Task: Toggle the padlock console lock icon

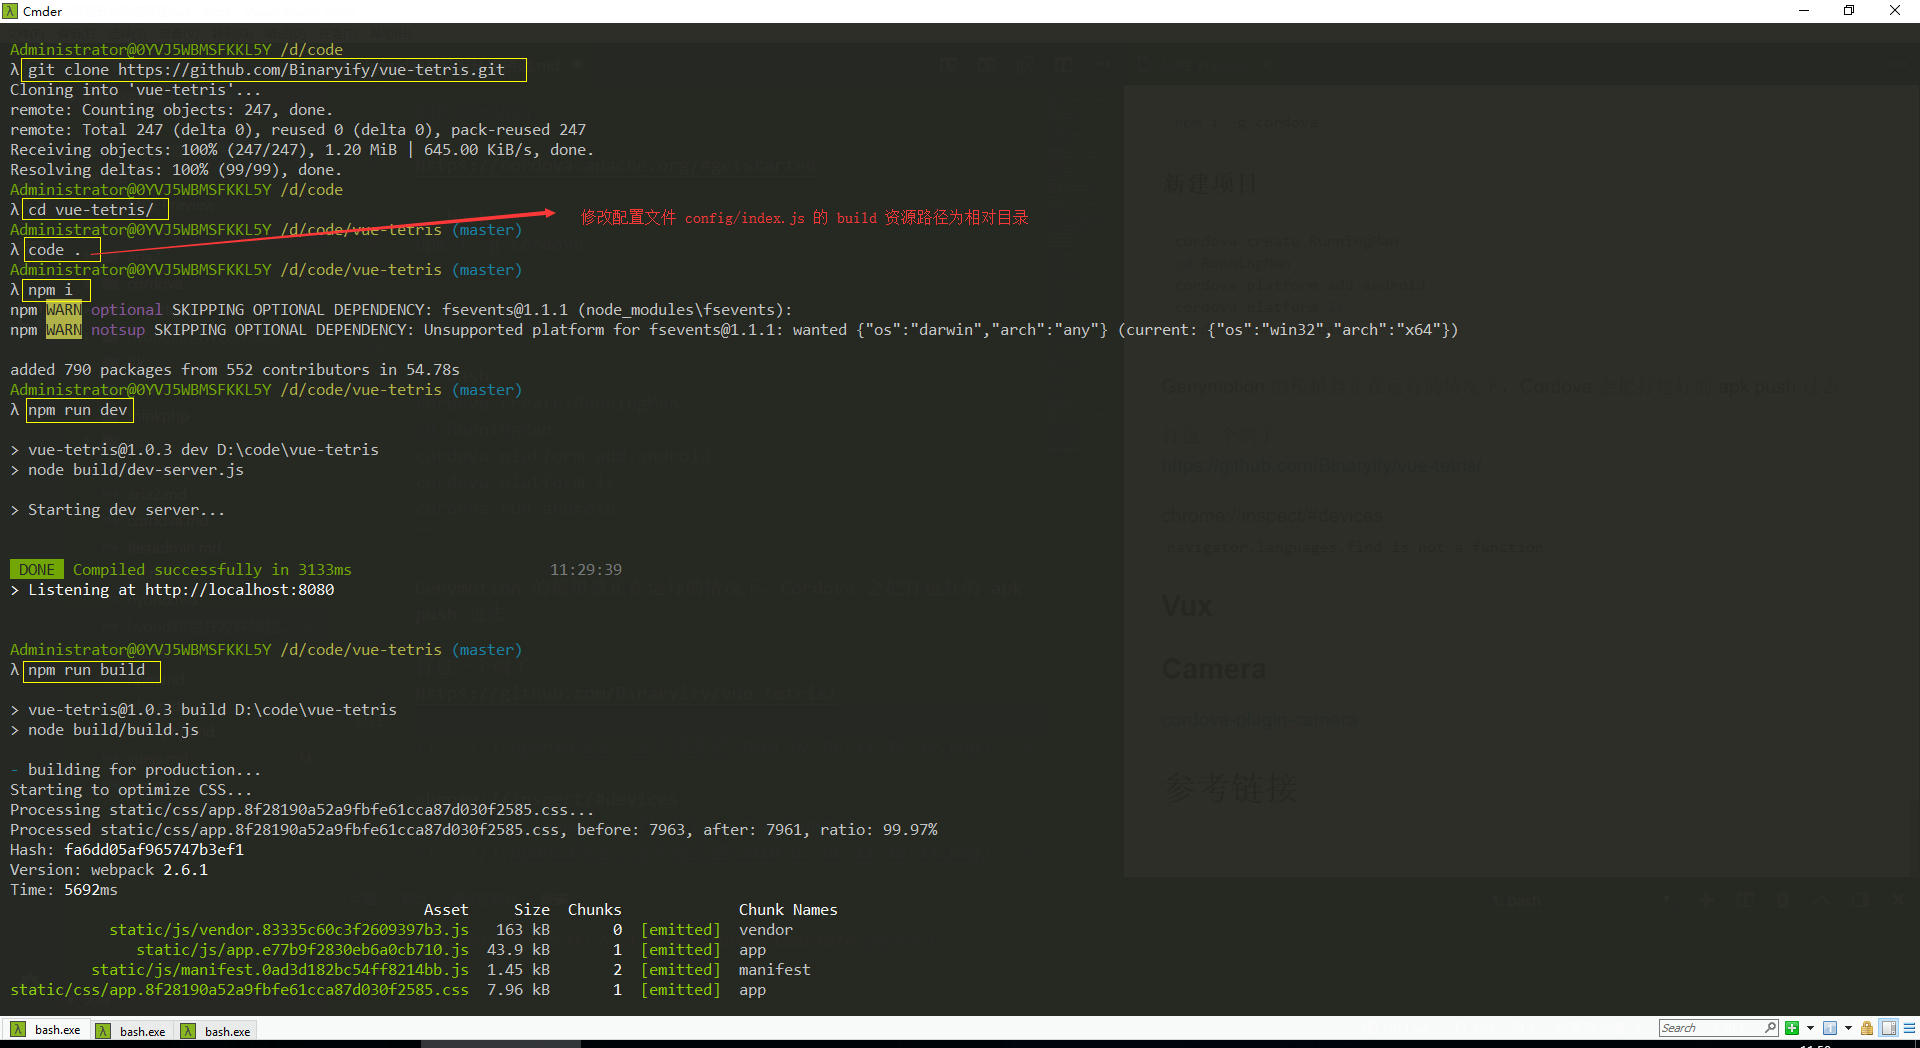Action: [1866, 1028]
